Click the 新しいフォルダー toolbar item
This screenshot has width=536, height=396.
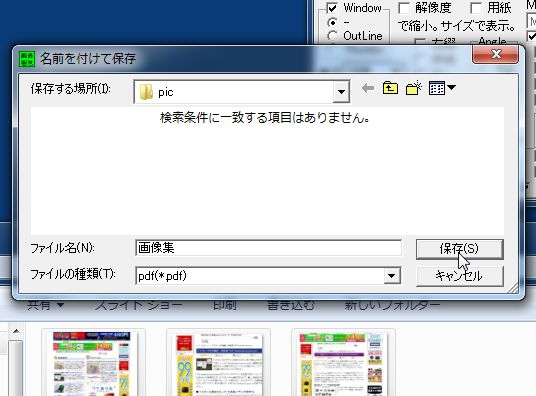click(392, 304)
